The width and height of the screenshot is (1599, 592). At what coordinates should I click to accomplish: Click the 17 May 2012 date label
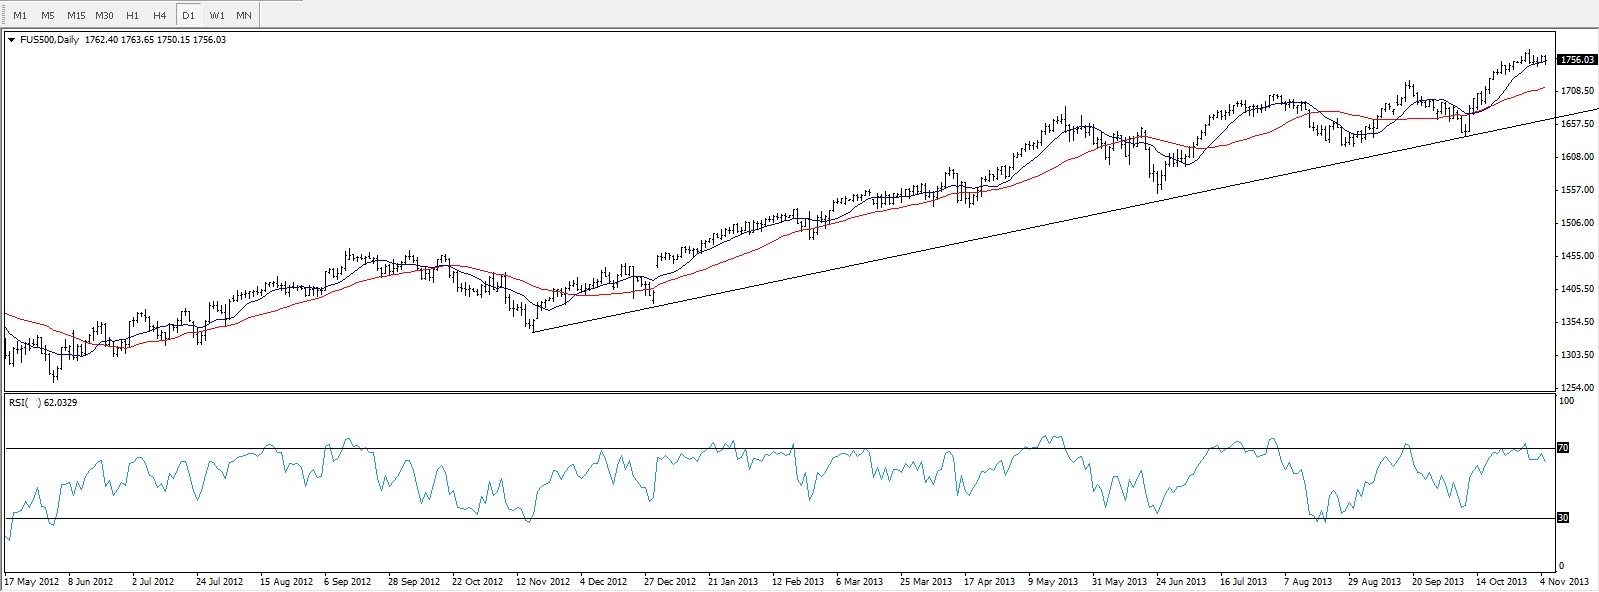click(32, 581)
